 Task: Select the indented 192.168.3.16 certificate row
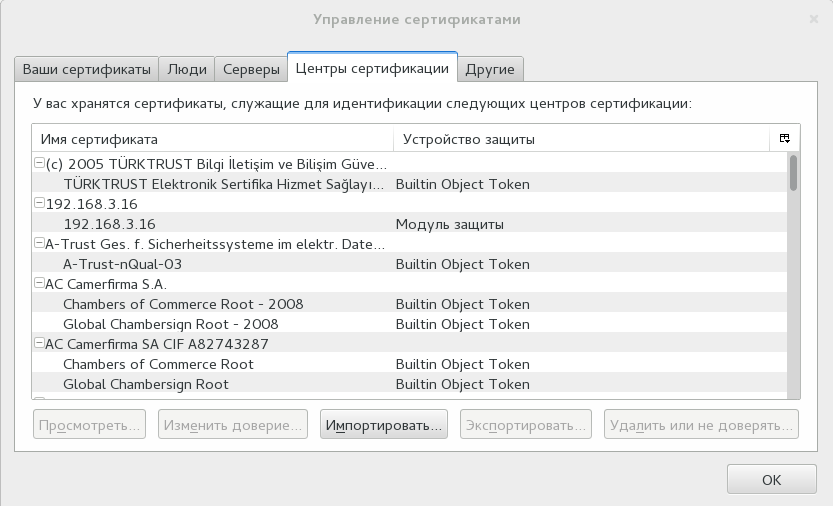tap(409, 224)
